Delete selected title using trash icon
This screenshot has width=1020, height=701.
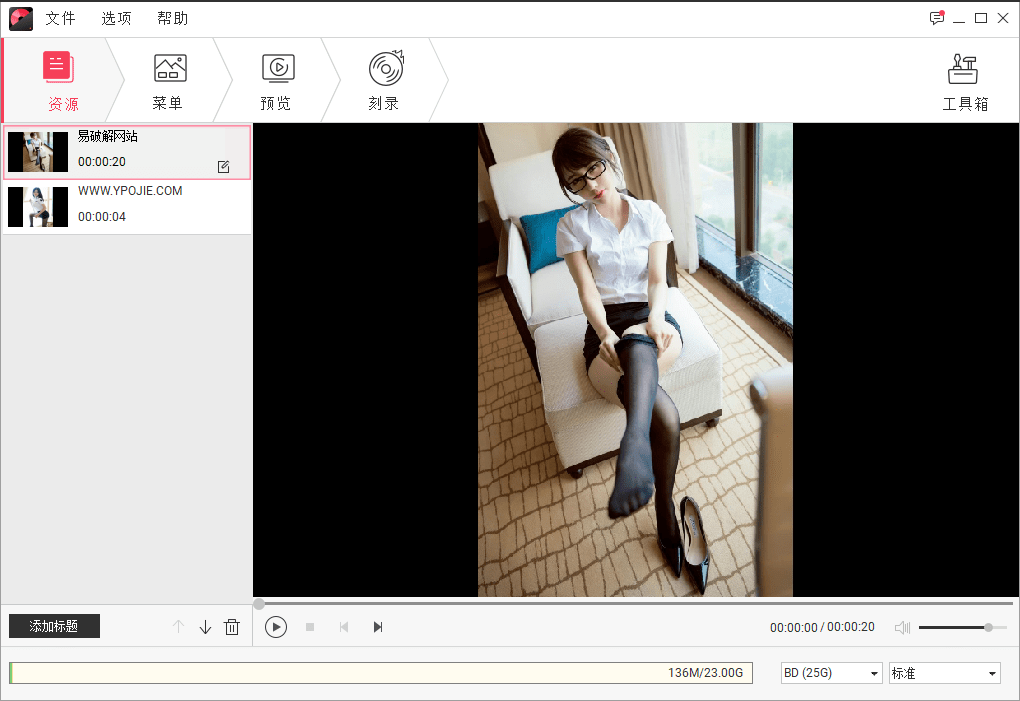point(232,626)
